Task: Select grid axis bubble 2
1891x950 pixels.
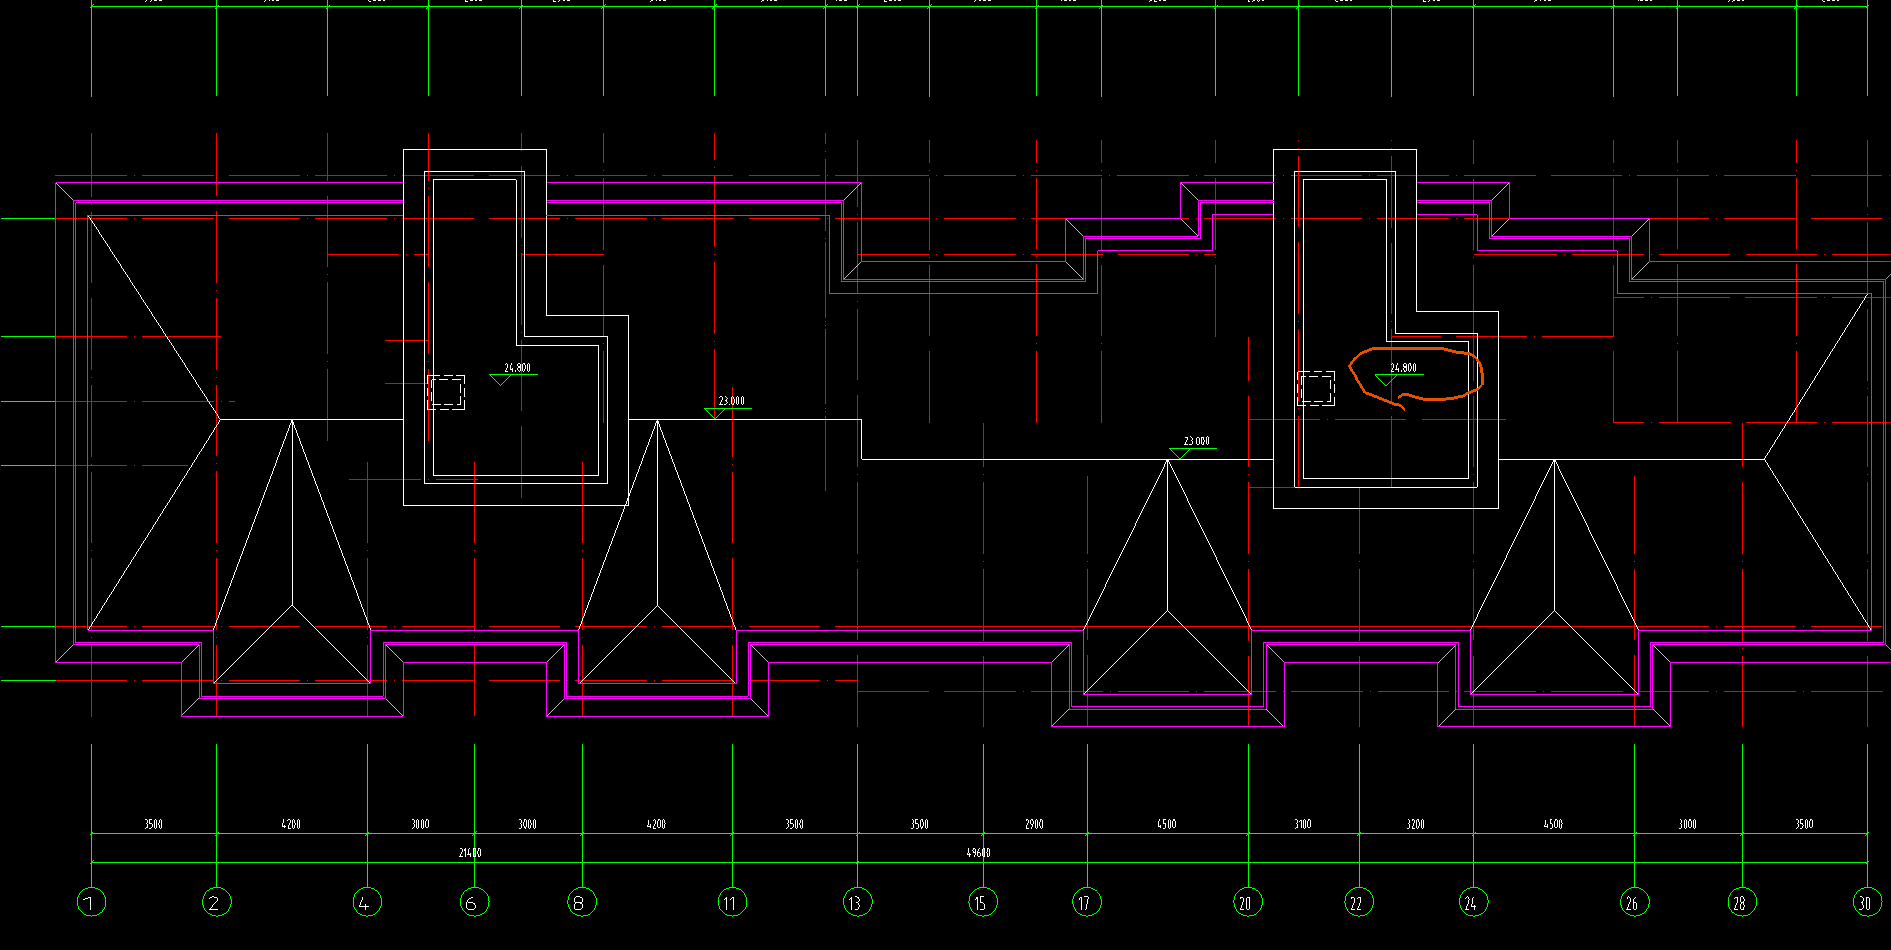Action: coord(217,903)
